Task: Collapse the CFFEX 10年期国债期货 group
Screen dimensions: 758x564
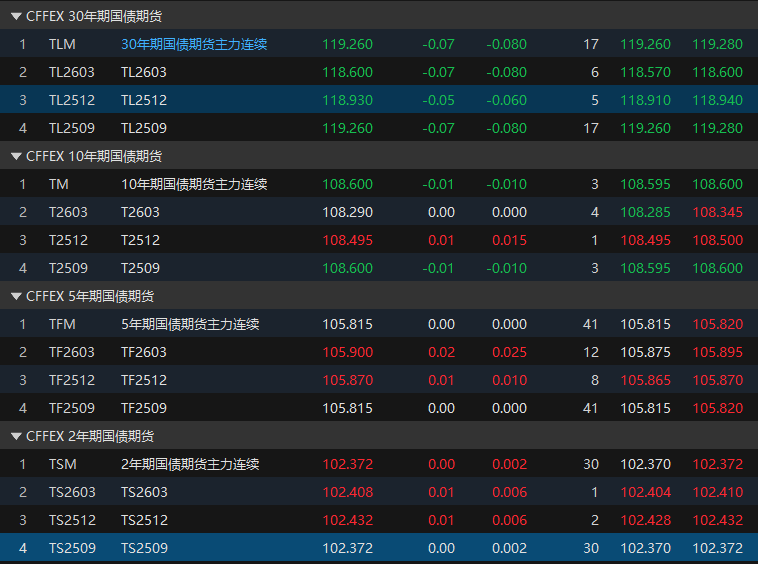Action: point(16,156)
